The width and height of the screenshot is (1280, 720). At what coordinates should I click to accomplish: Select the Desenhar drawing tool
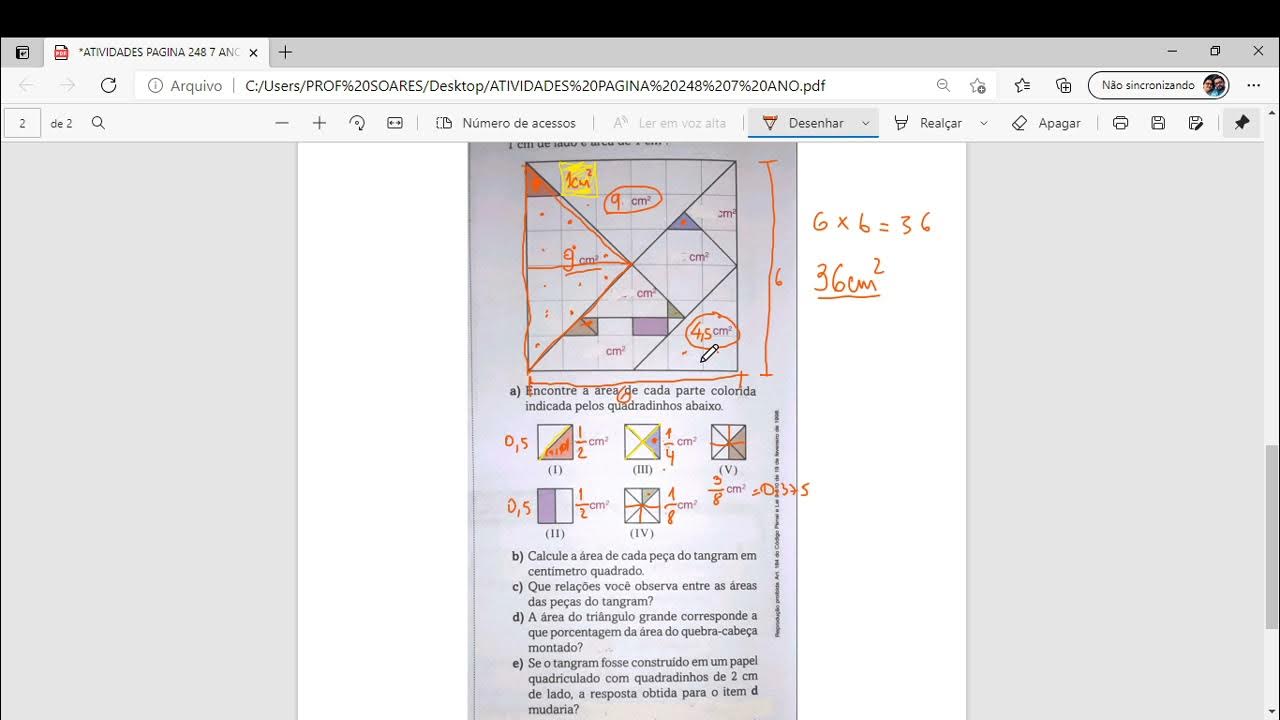tap(803, 123)
